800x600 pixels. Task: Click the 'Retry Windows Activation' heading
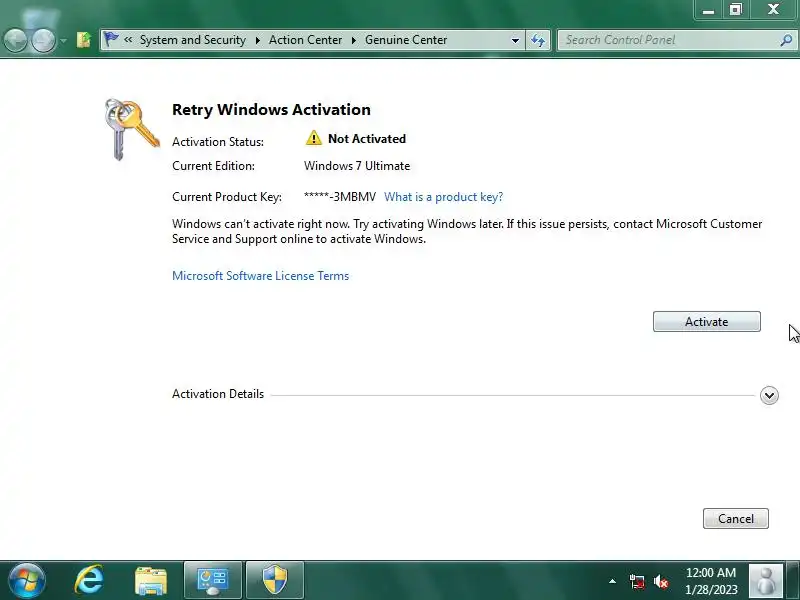pyautogui.click(x=271, y=110)
